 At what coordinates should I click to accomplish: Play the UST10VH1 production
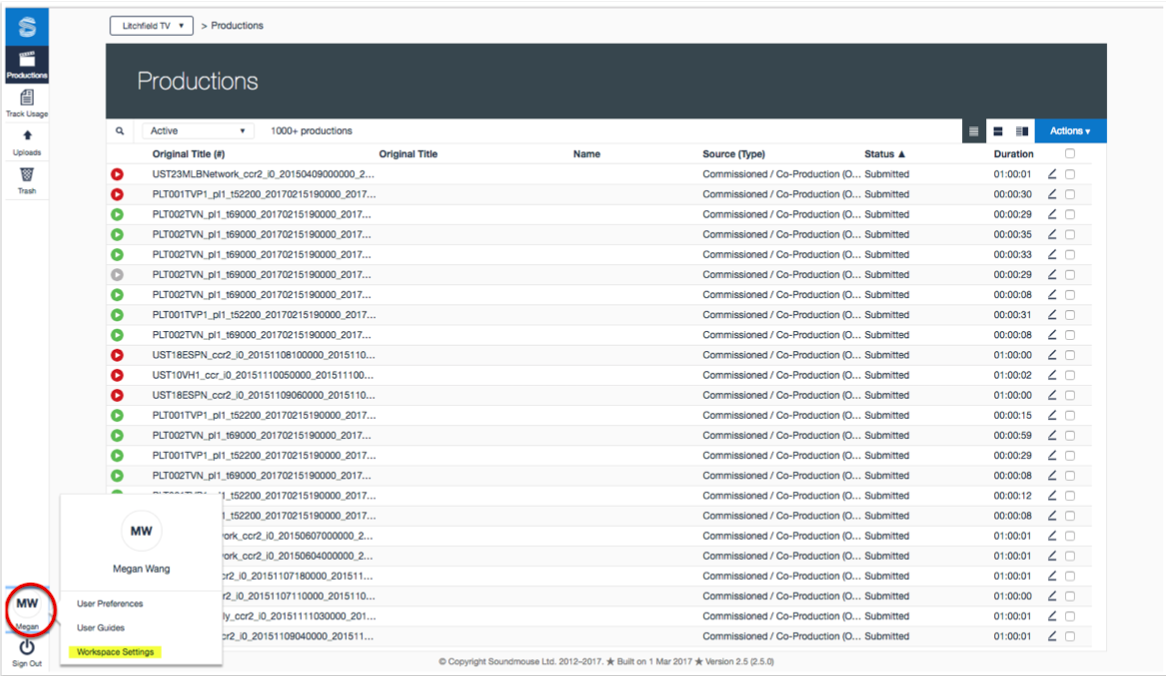[117, 375]
